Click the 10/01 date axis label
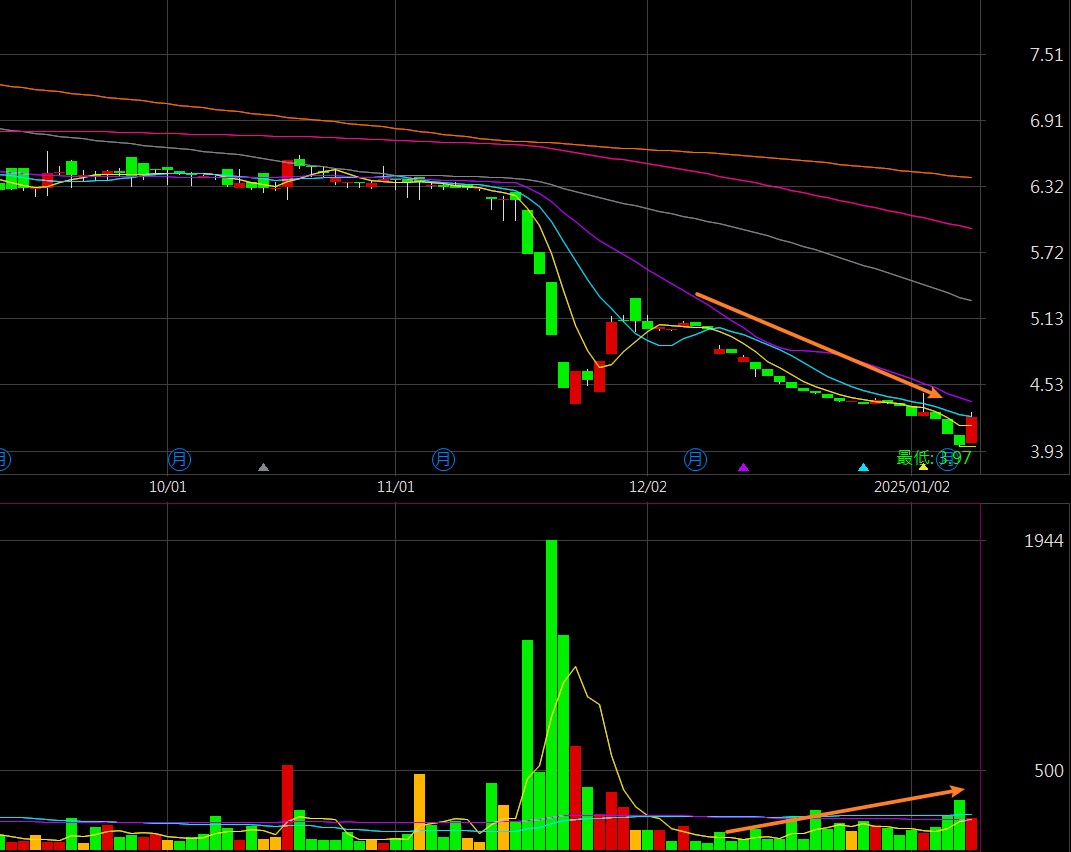Screen dimensions: 1071x852 168,487
